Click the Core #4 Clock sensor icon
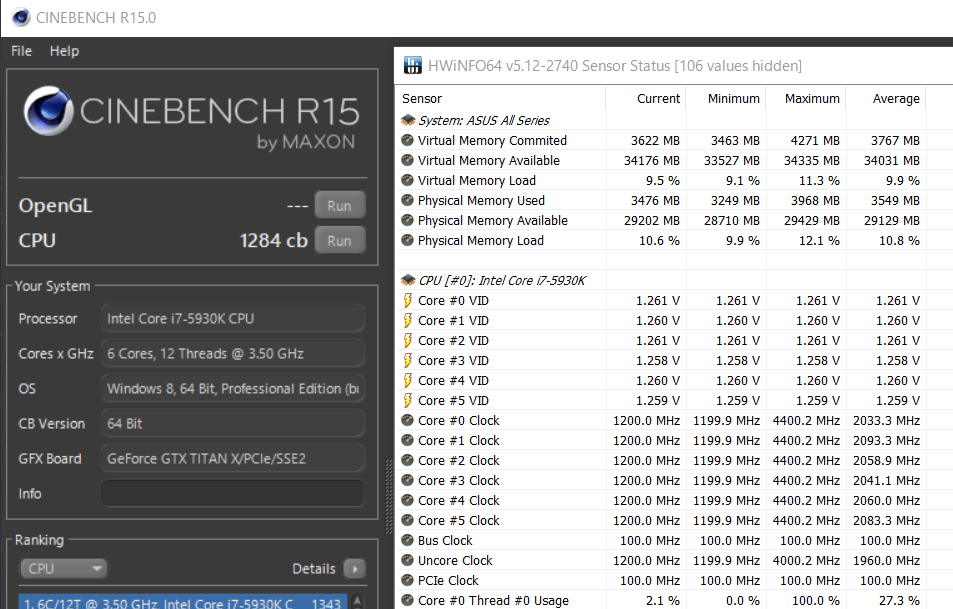 (x=407, y=500)
